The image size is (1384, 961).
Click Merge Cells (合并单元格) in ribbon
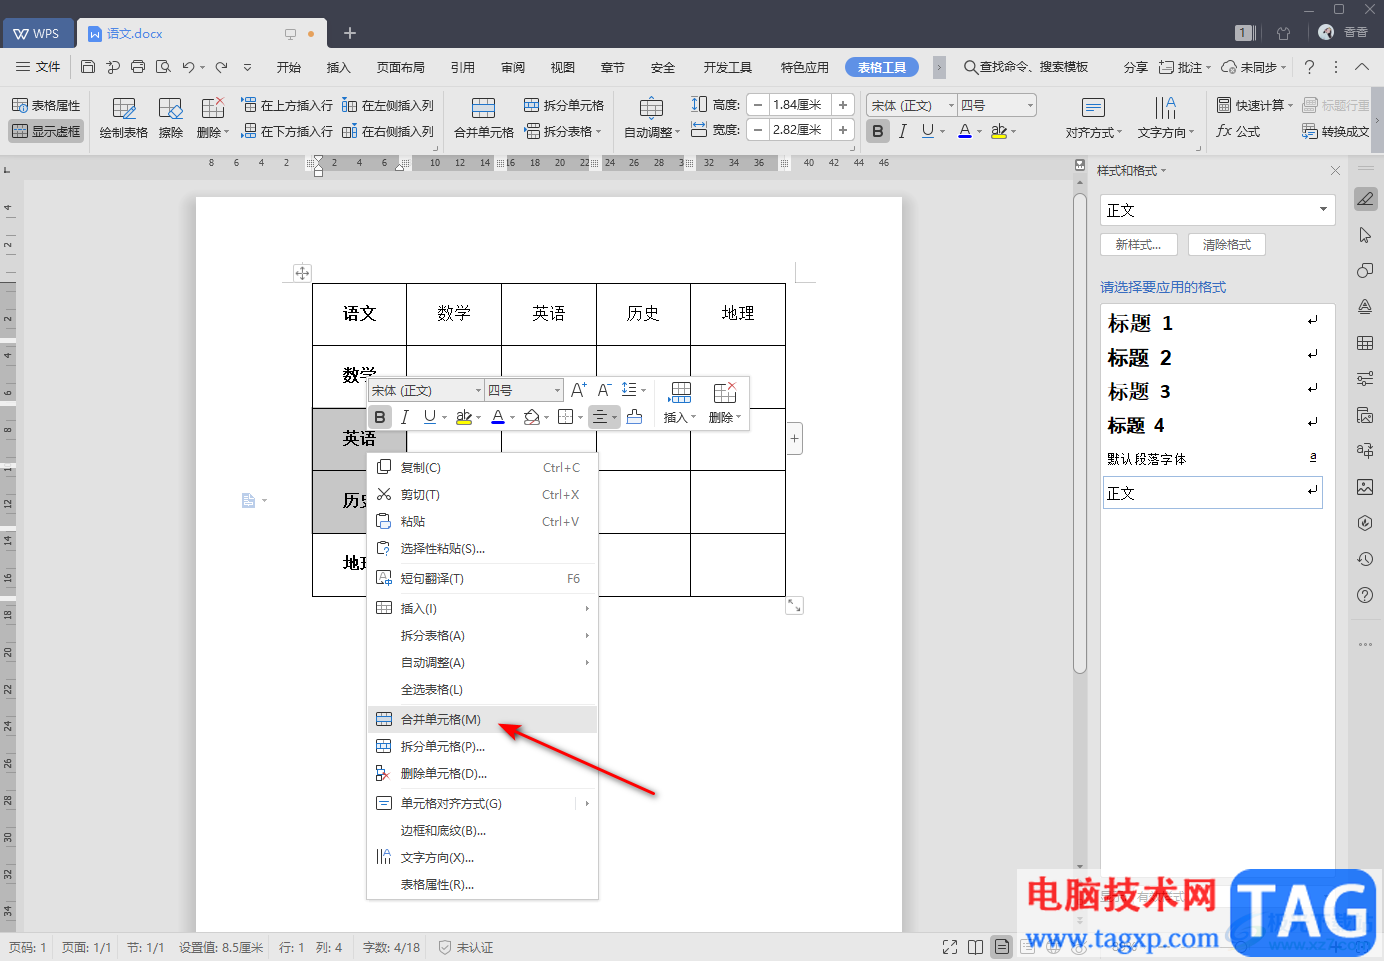click(483, 109)
